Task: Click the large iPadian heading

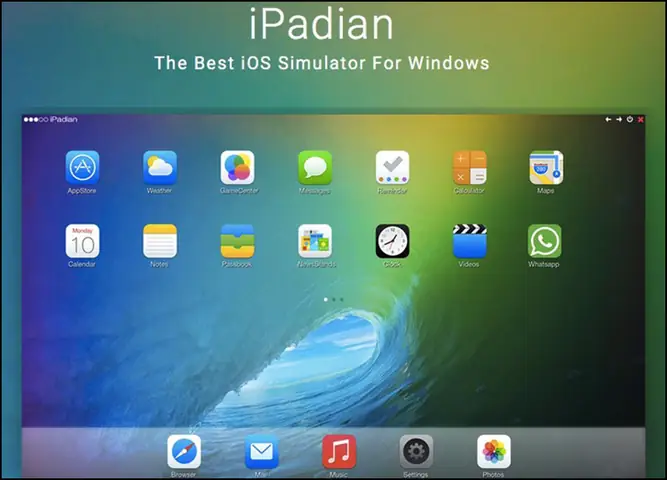Action: tap(322, 24)
